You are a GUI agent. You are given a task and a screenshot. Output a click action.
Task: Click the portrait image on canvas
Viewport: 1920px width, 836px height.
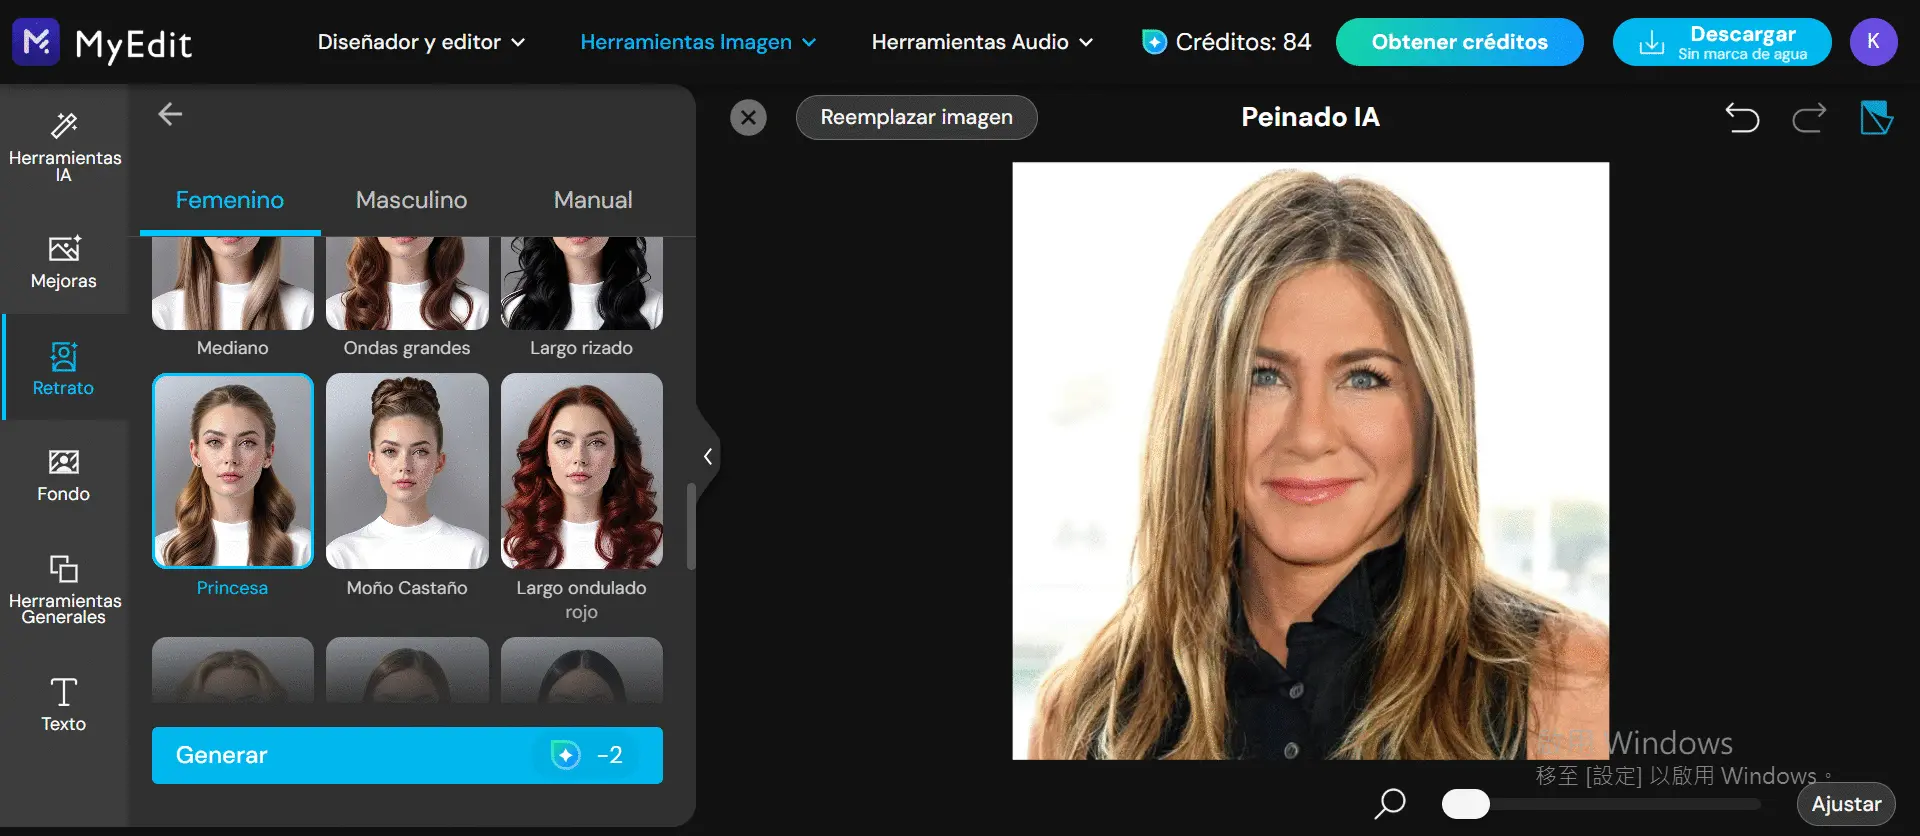point(1311,461)
